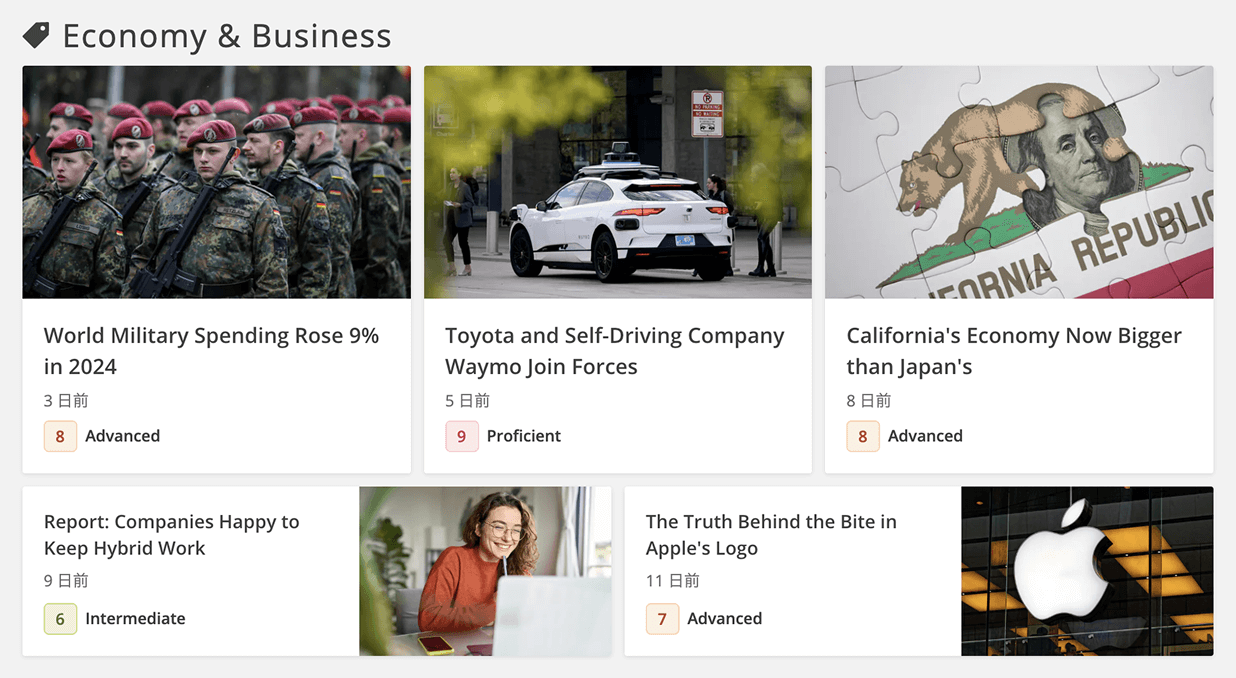
Task: Click level 8 badge under Military Spending article
Action: pyautogui.click(x=60, y=436)
